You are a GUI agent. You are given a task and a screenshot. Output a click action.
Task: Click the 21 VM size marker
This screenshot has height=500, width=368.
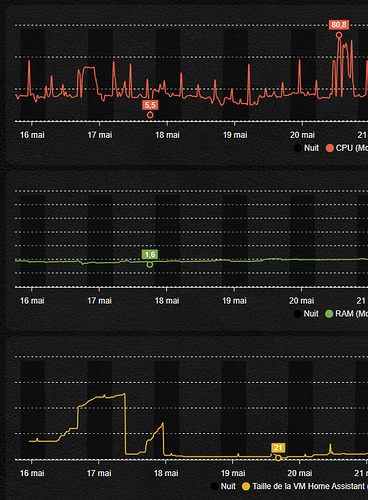coord(278,448)
